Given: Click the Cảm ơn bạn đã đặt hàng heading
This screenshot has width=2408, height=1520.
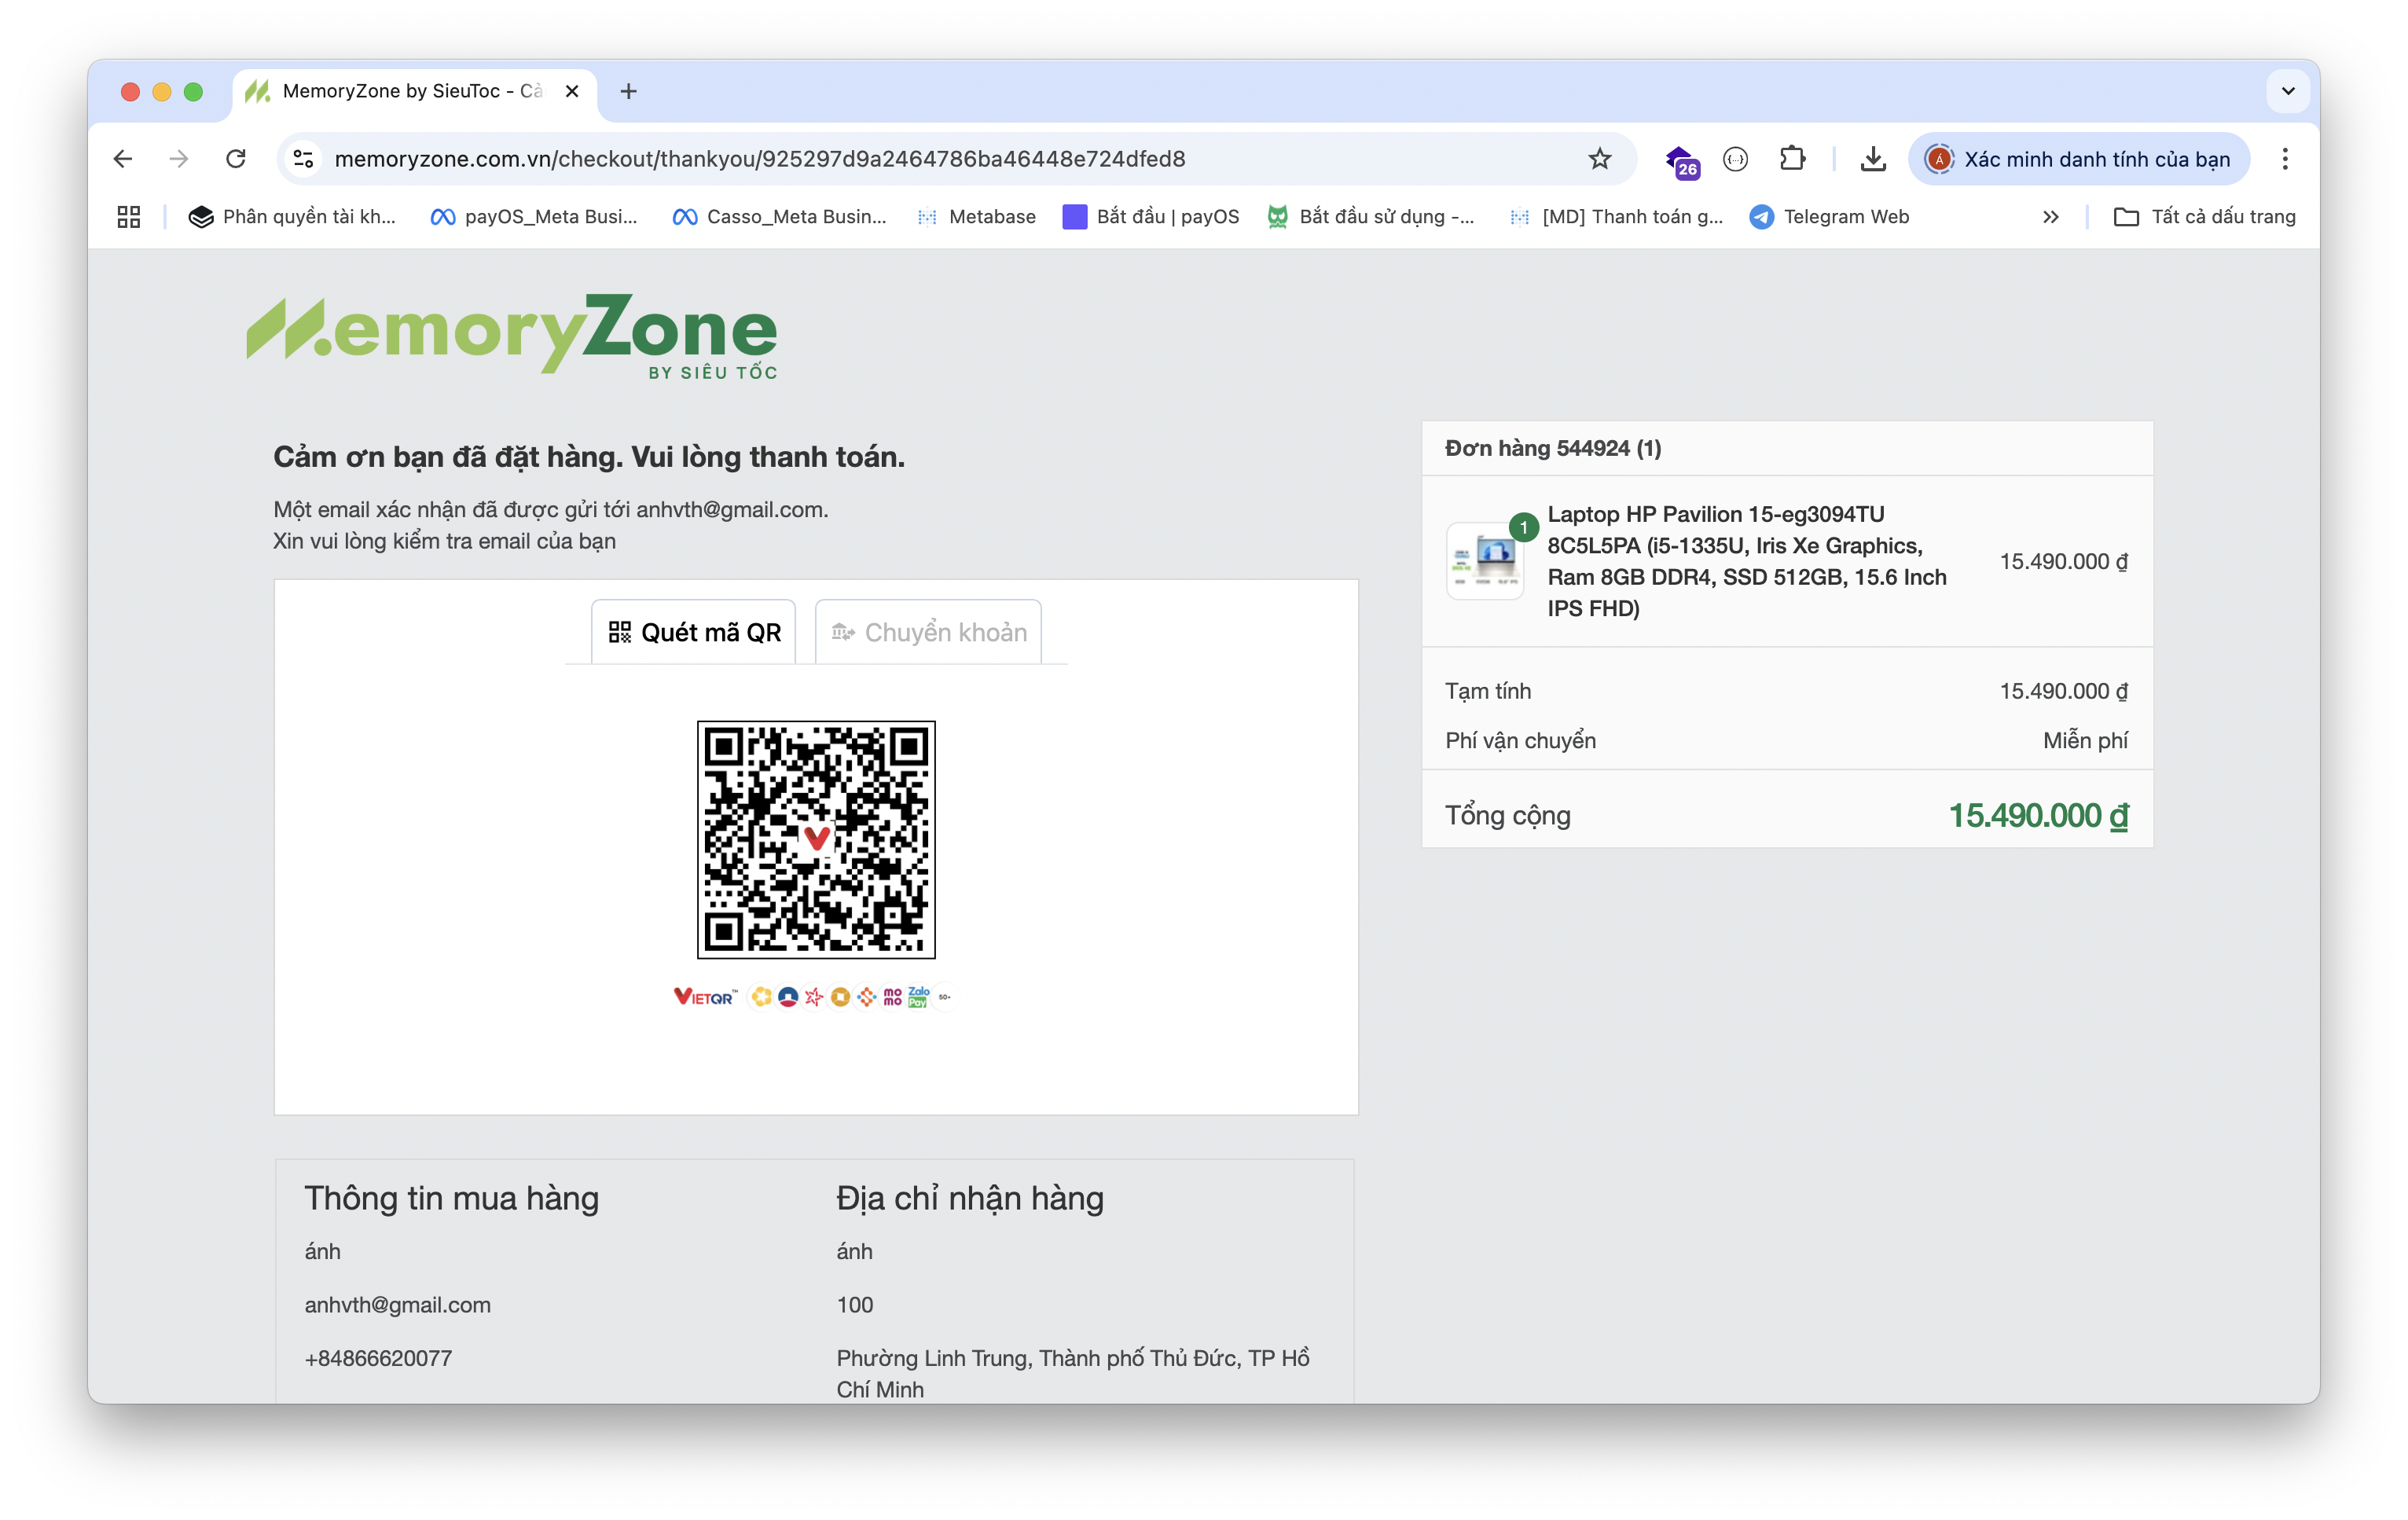Looking at the screenshot, I should pos(589,457).
